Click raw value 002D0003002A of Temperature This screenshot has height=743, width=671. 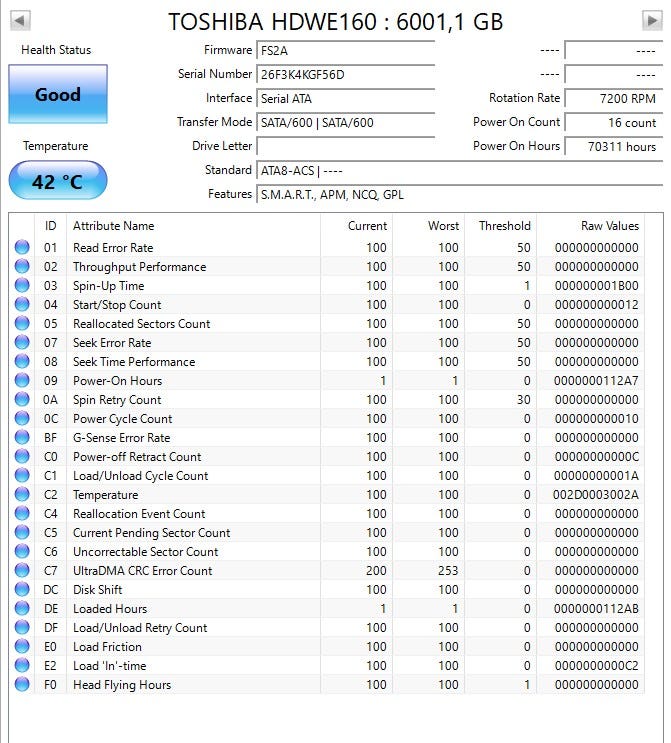tap(596, 495)
